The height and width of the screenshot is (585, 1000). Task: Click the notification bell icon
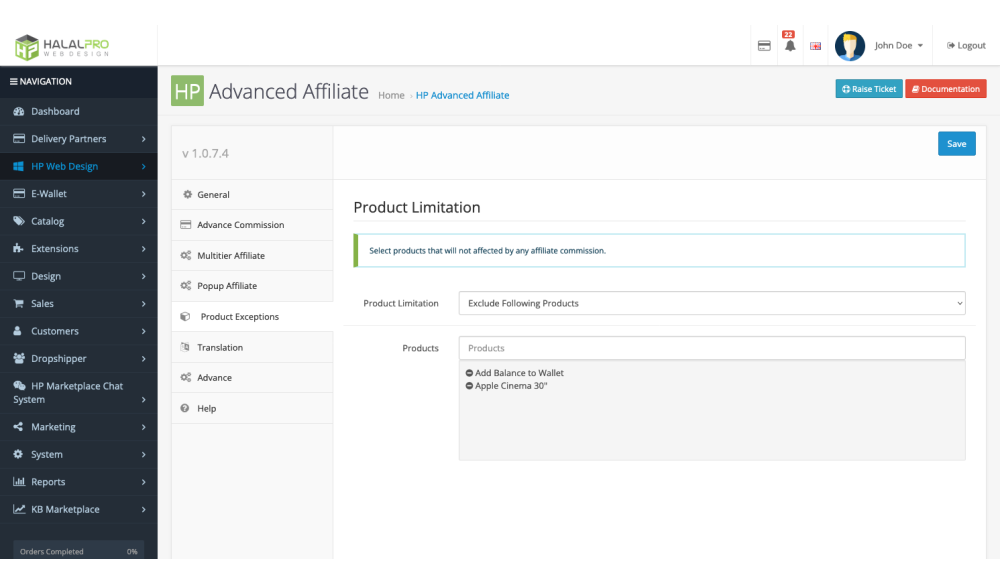tap(790, 46)
